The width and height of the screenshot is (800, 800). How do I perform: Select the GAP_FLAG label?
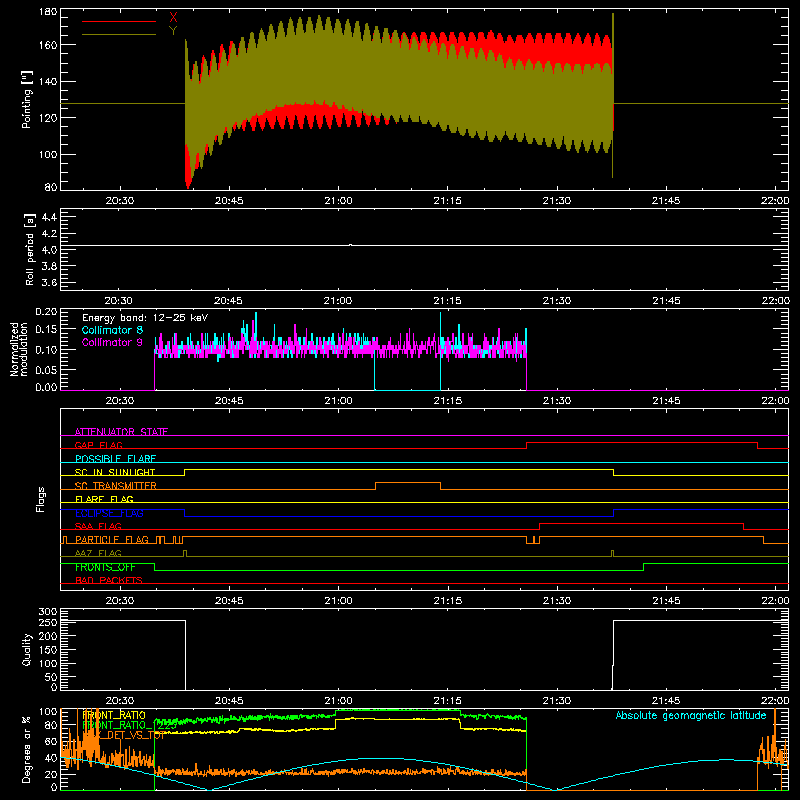pyautogui.click(x=98, y=445)
